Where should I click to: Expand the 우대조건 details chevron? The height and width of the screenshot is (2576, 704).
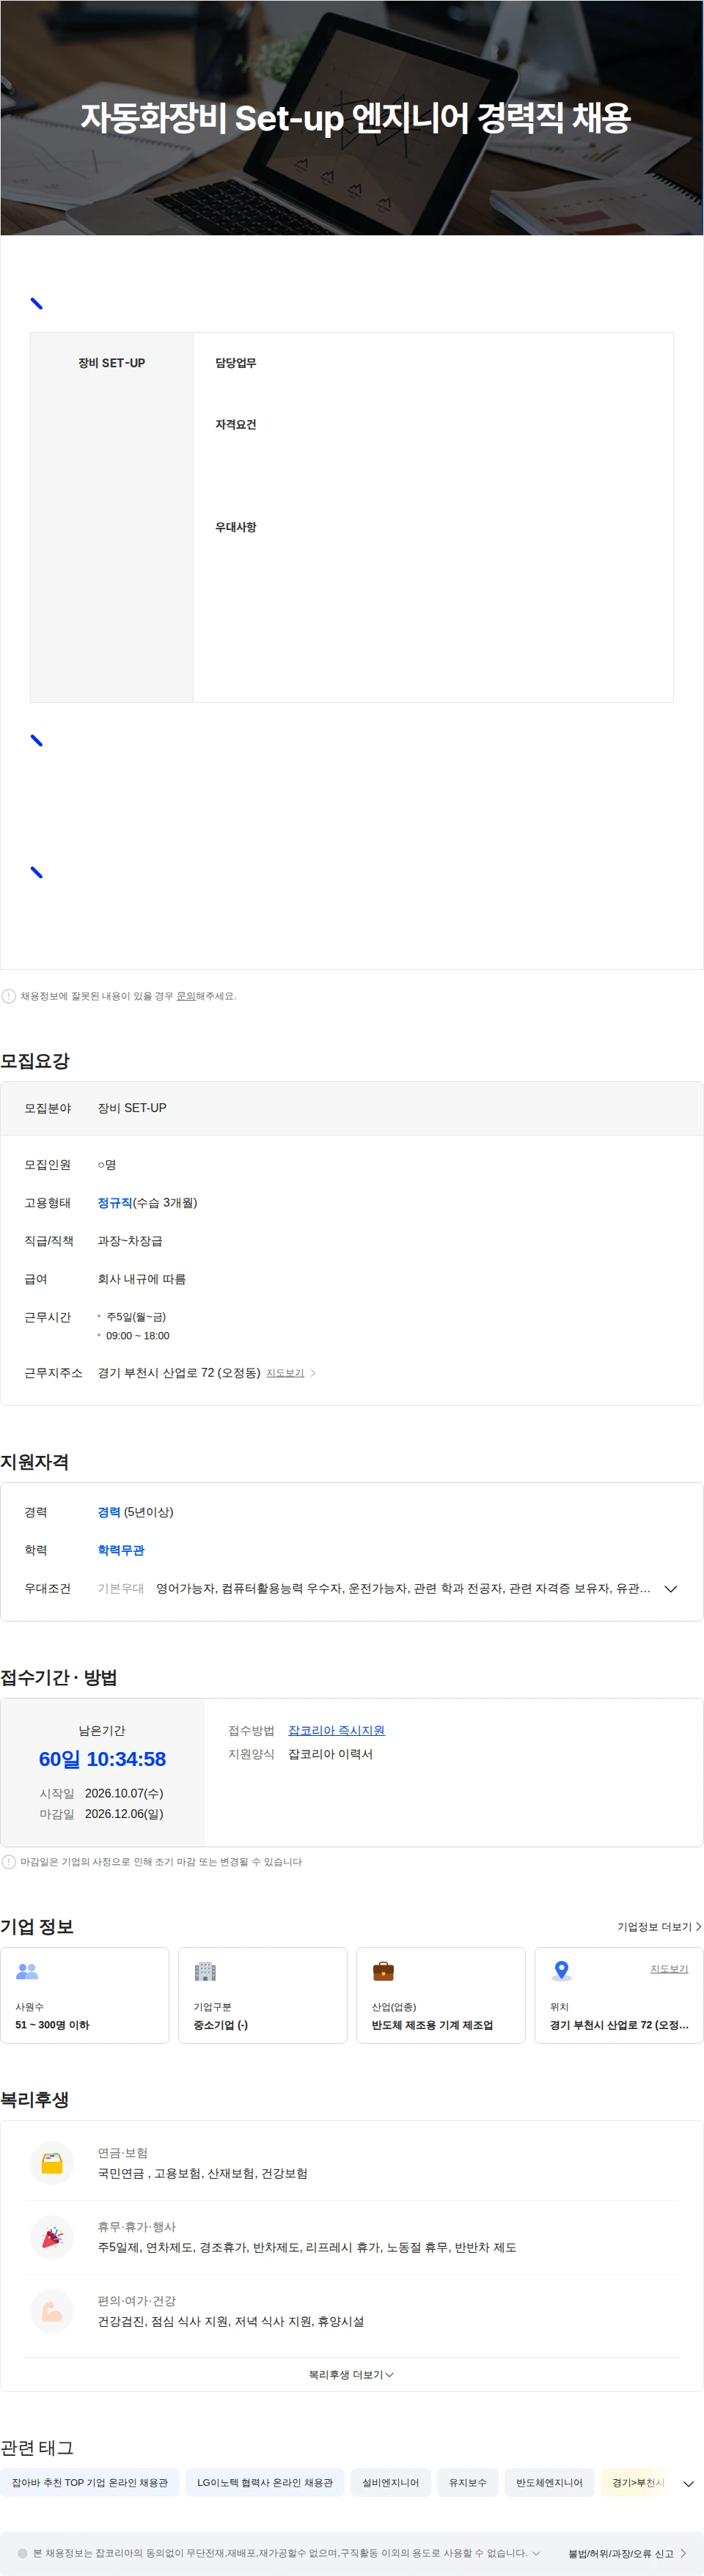pos(671,1589)
